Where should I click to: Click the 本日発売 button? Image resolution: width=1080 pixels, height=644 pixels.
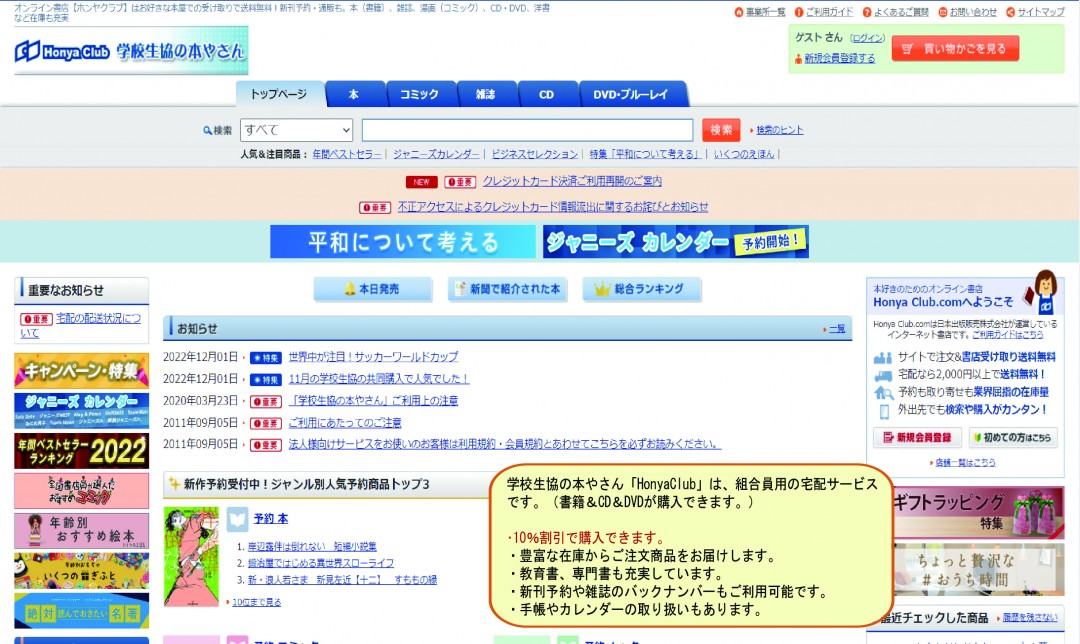[x=373, y=289]
